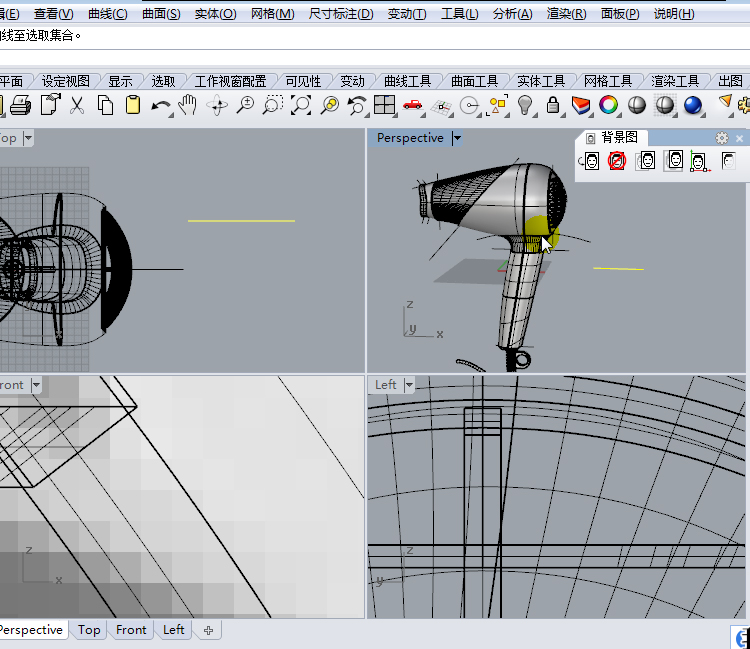Click the light bulb hide/show icon
The image size is (750, 649).
(524, 105)
